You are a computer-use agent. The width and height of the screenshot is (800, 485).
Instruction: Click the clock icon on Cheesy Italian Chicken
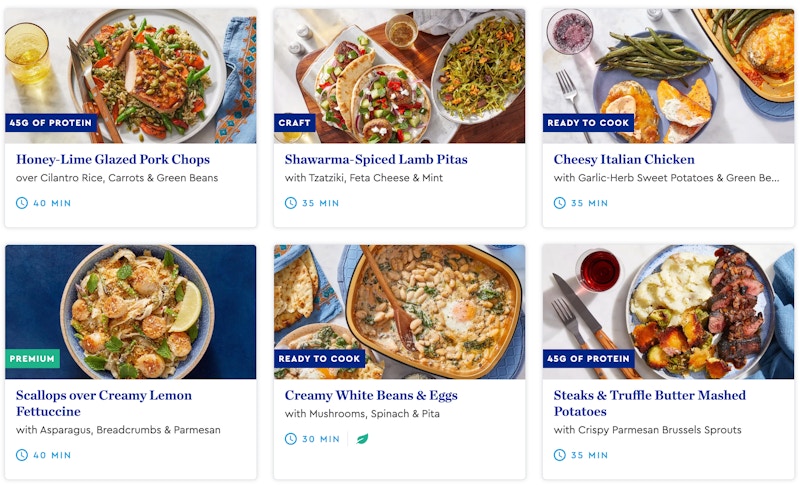[x=559, y=203]
